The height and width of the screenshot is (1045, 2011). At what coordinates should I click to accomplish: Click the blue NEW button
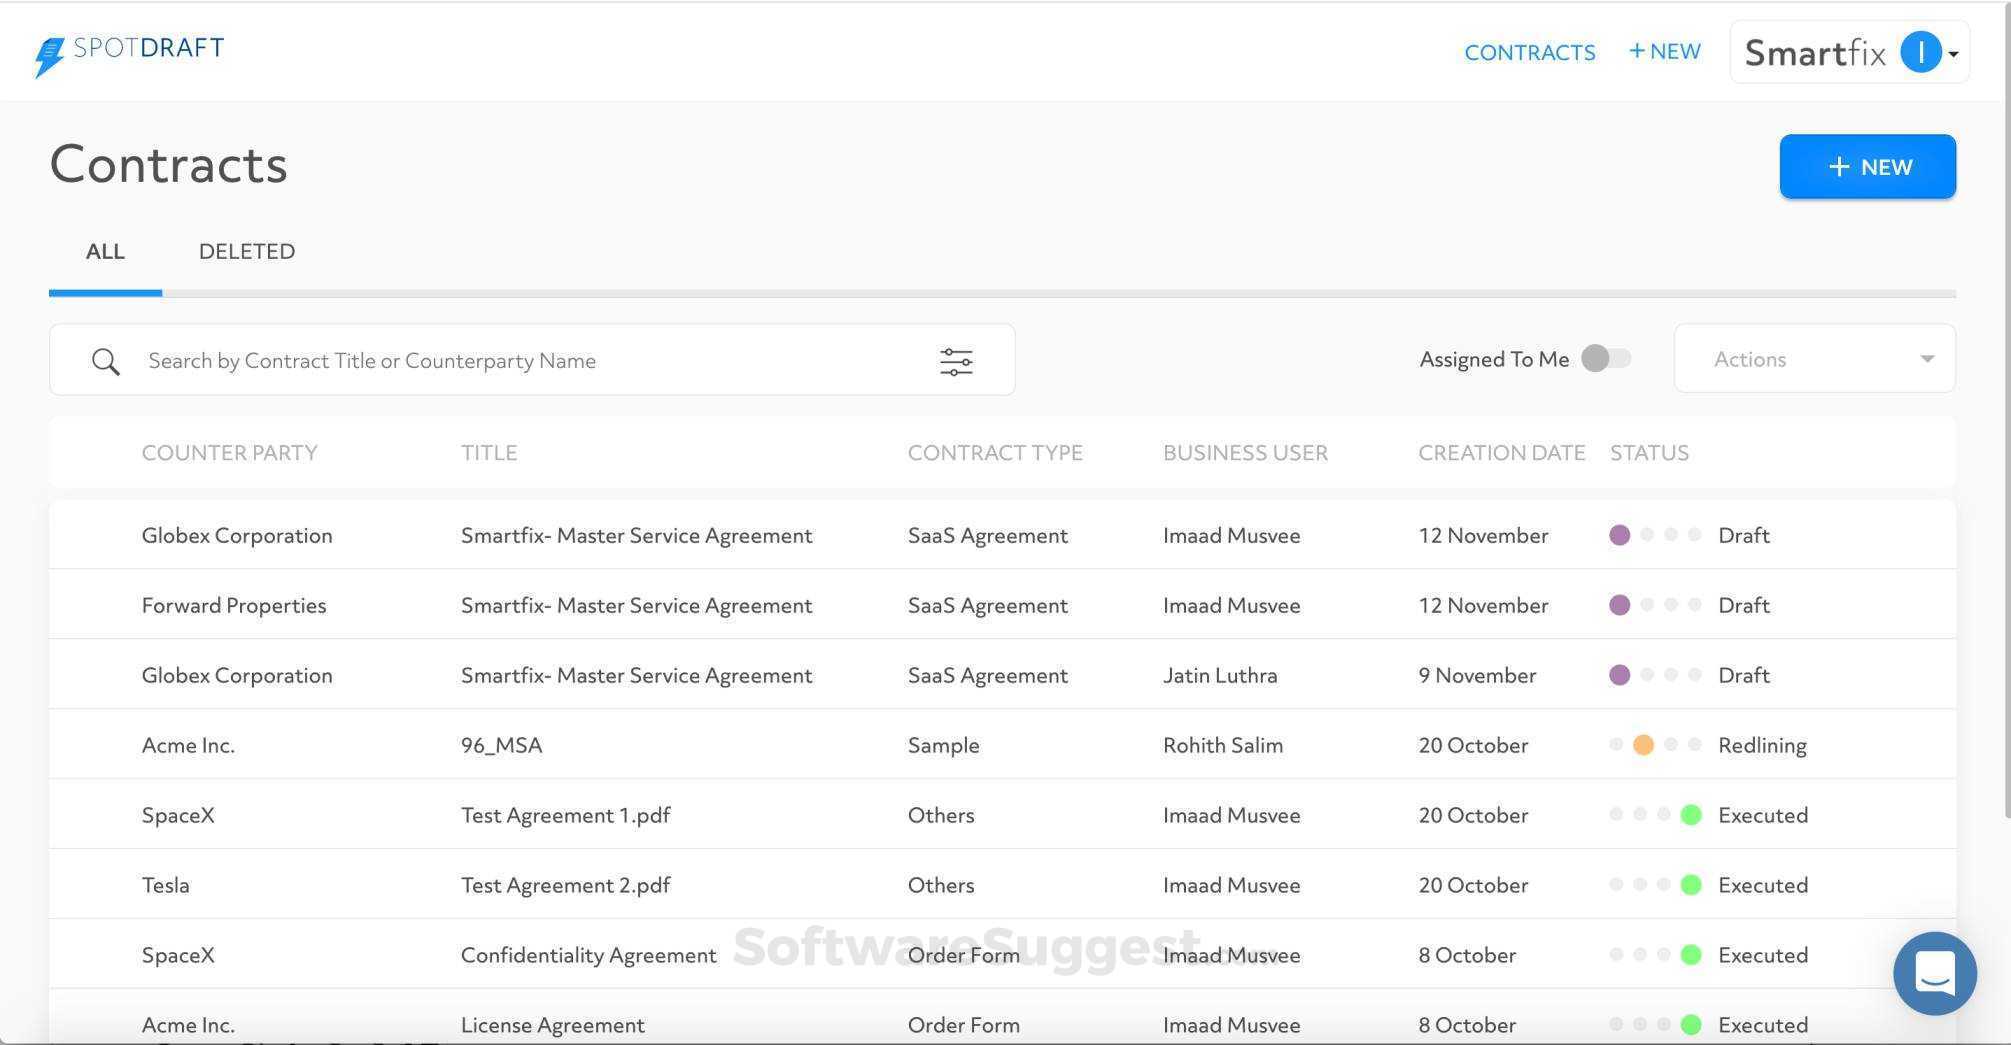[1866, 166]
